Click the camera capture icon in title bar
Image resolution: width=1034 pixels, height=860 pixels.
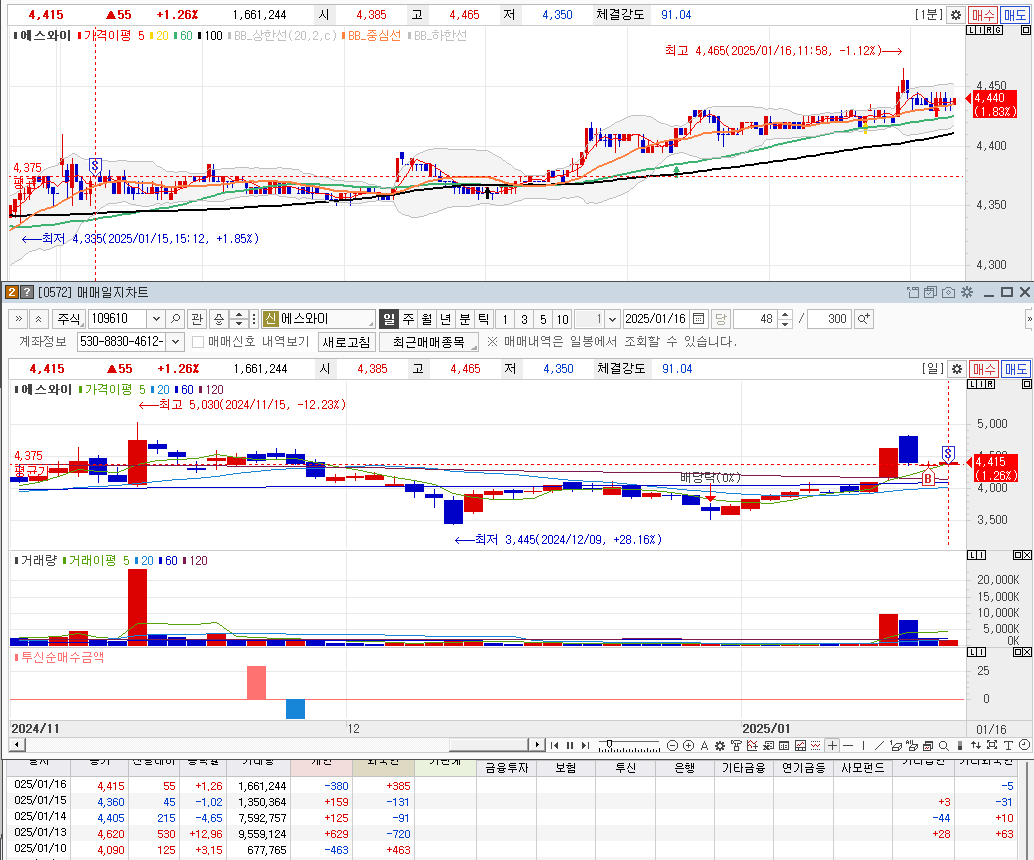(948, 292)
